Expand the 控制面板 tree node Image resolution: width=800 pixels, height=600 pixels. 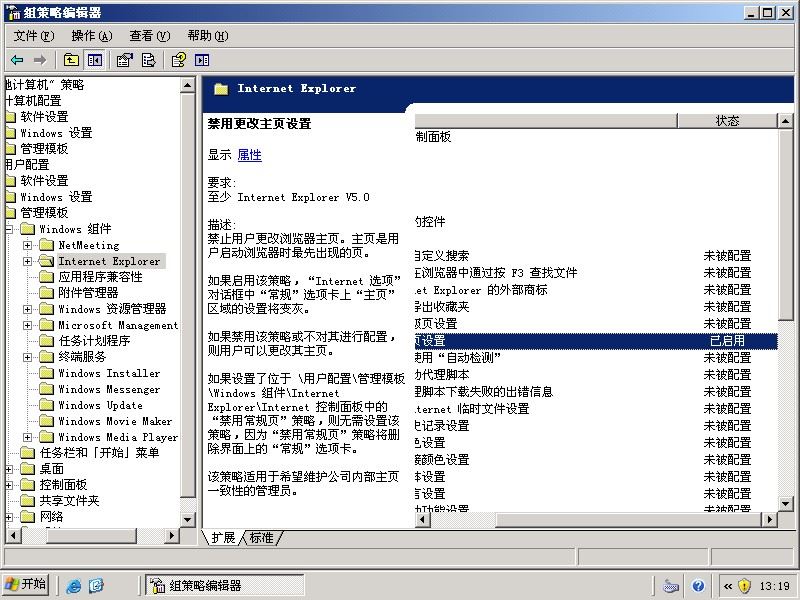[9, 485]
